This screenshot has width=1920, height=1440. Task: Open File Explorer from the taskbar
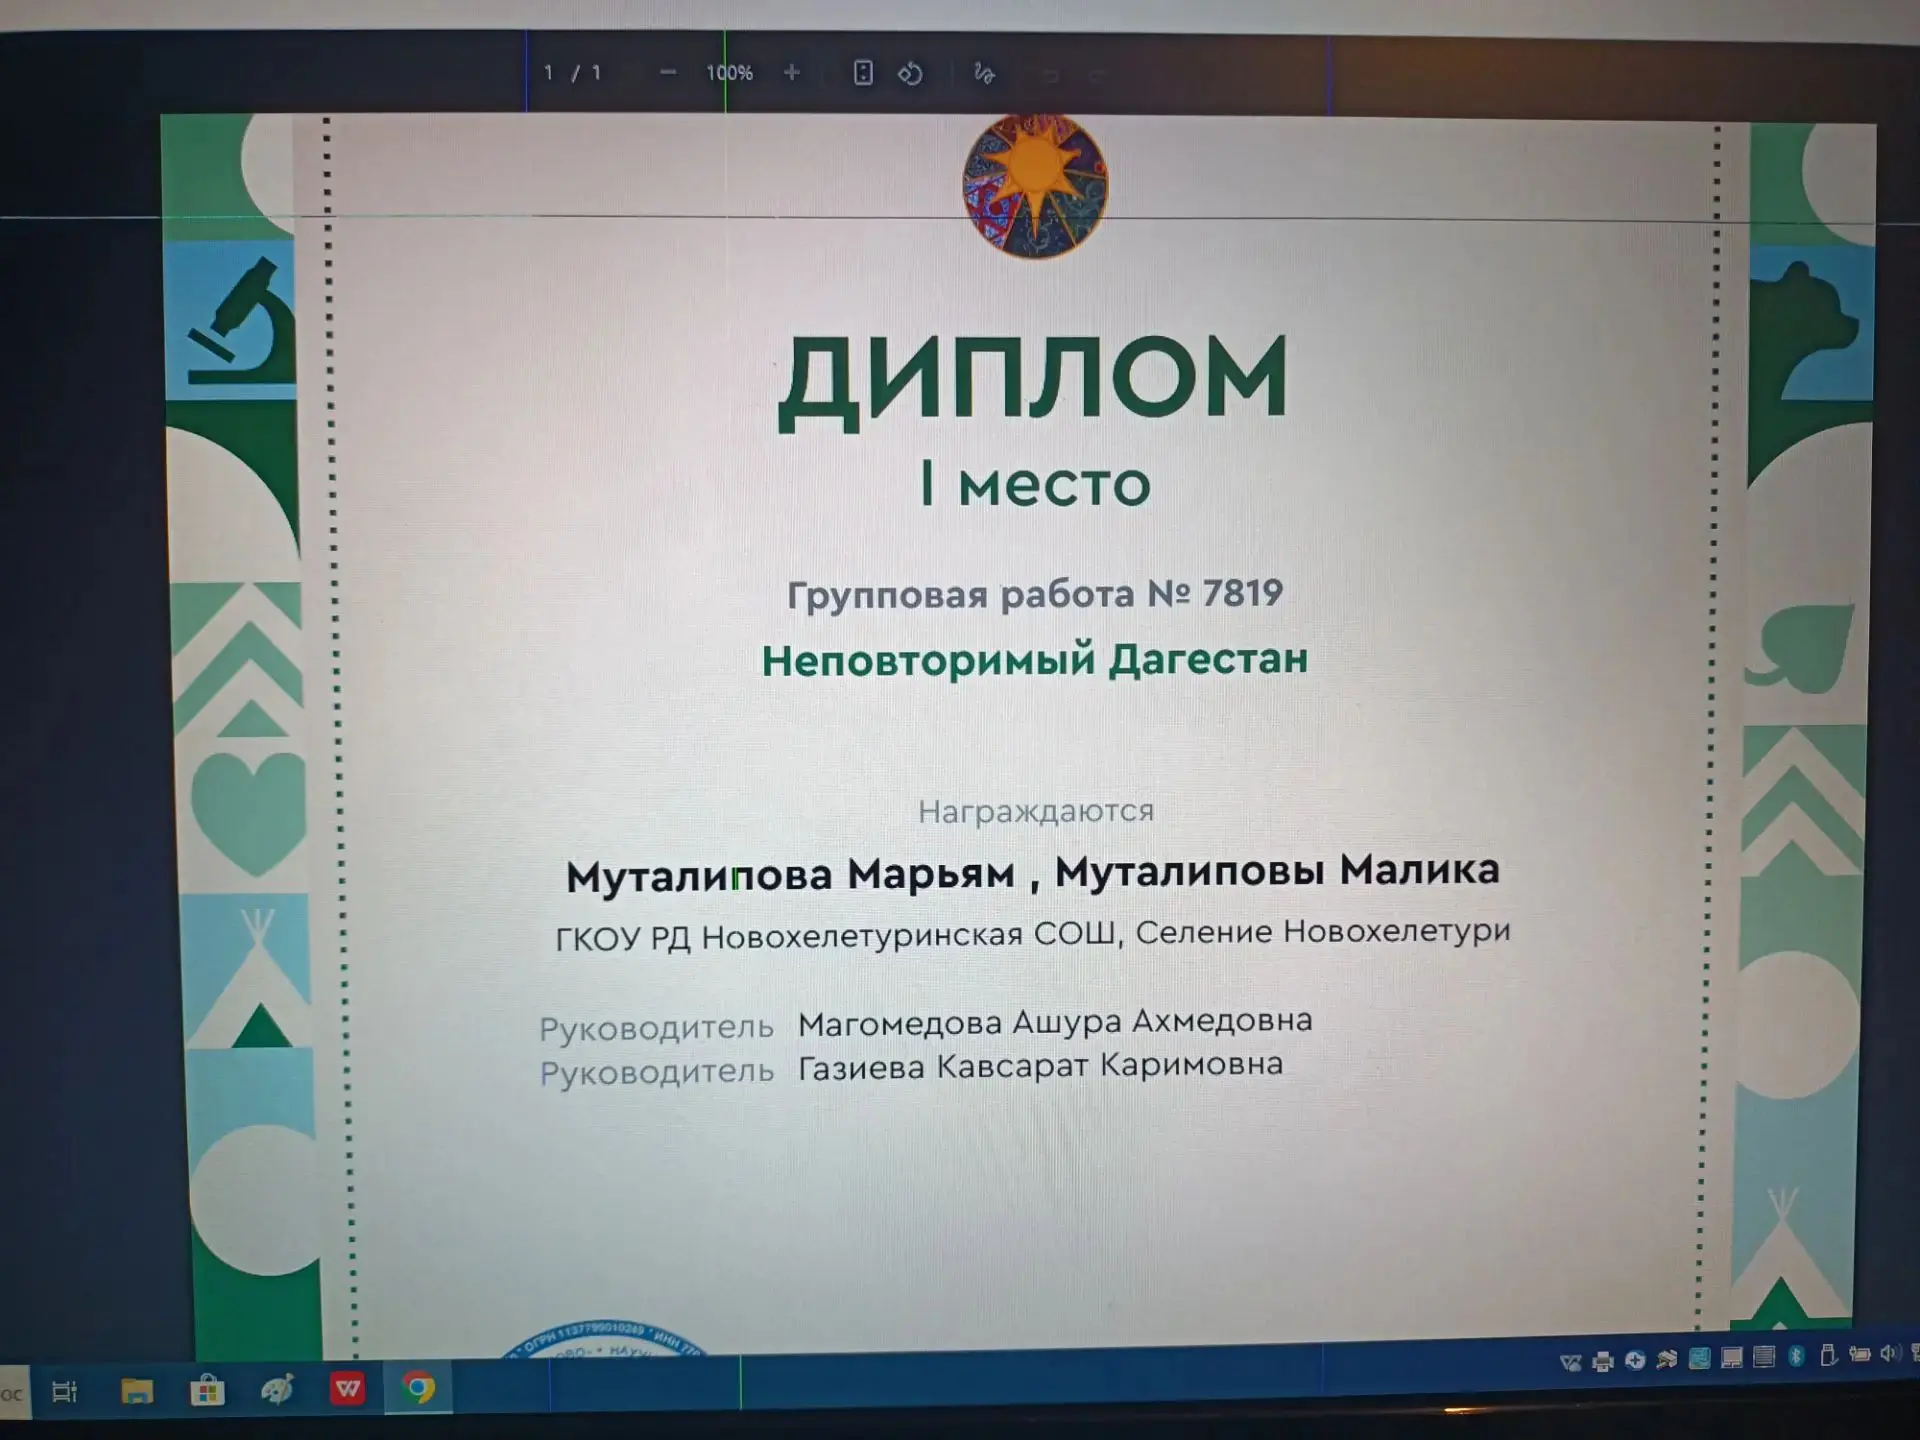[137, 1391]
